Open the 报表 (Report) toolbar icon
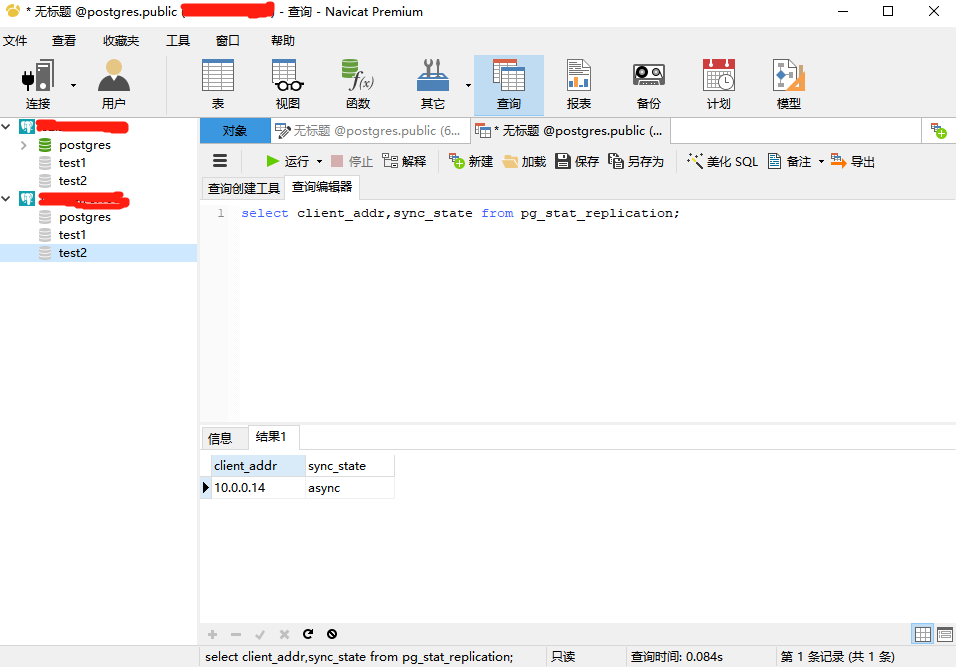The image size is (956, 667). click(x=578, y=84)
